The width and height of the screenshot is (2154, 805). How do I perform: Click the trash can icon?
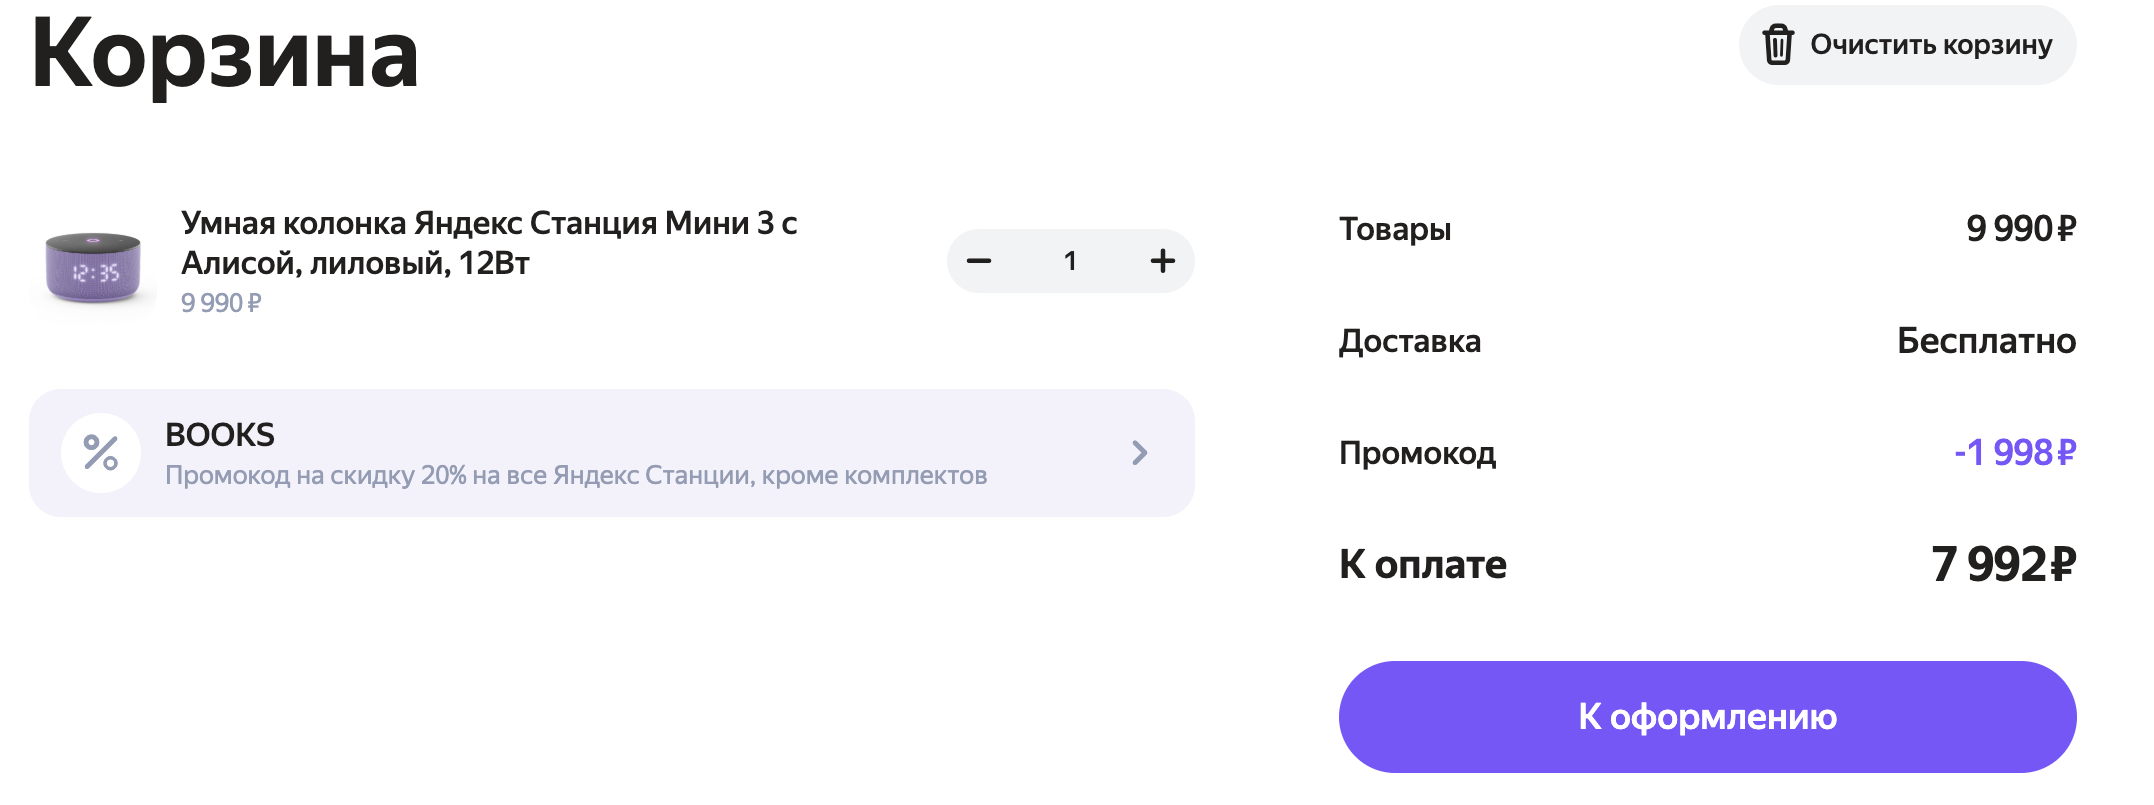(x=1777, y=45)
